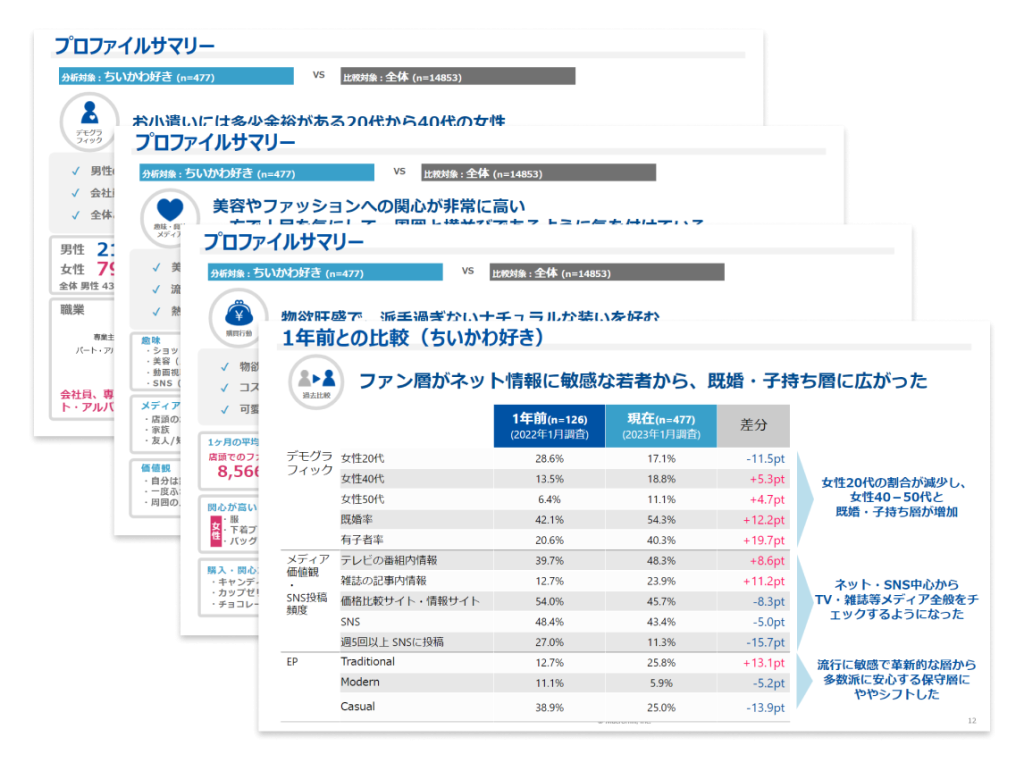This screenshot has width=1024, height=771.
Task: Select the 現在(n=477) column header
Action: [x=660, y=425]
